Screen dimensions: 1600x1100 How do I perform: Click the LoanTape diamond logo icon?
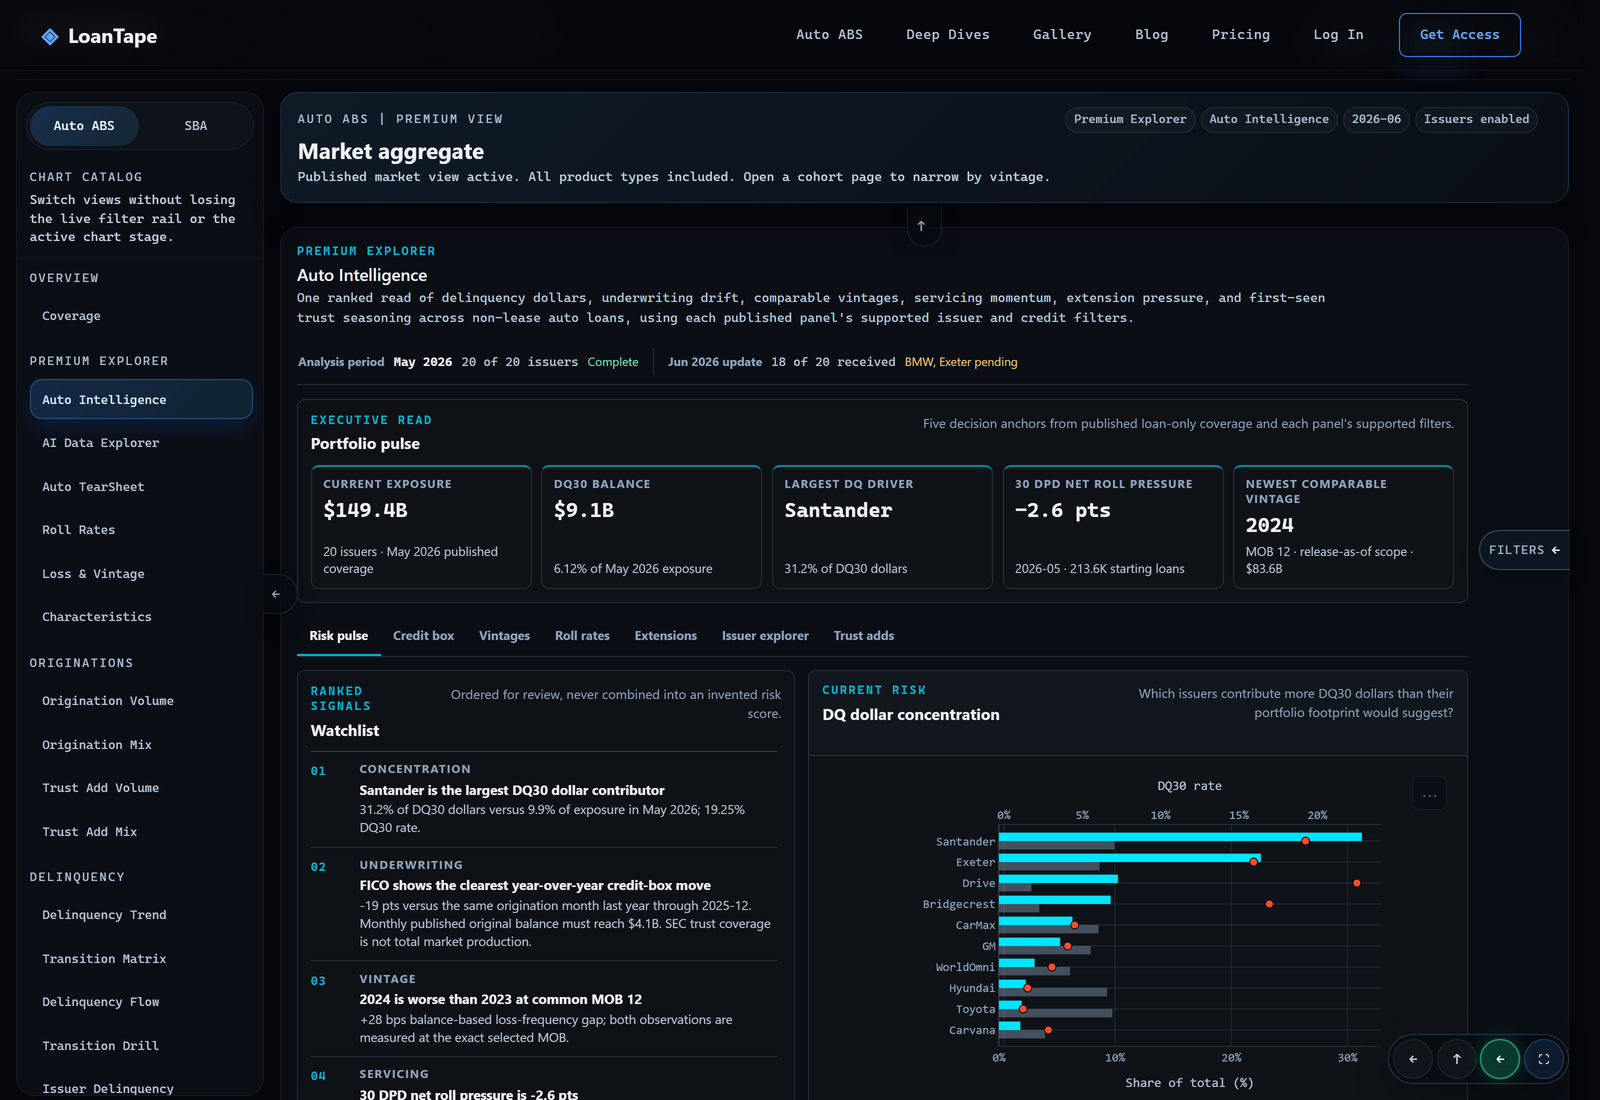pyautogui.click(x=50, y=37)
